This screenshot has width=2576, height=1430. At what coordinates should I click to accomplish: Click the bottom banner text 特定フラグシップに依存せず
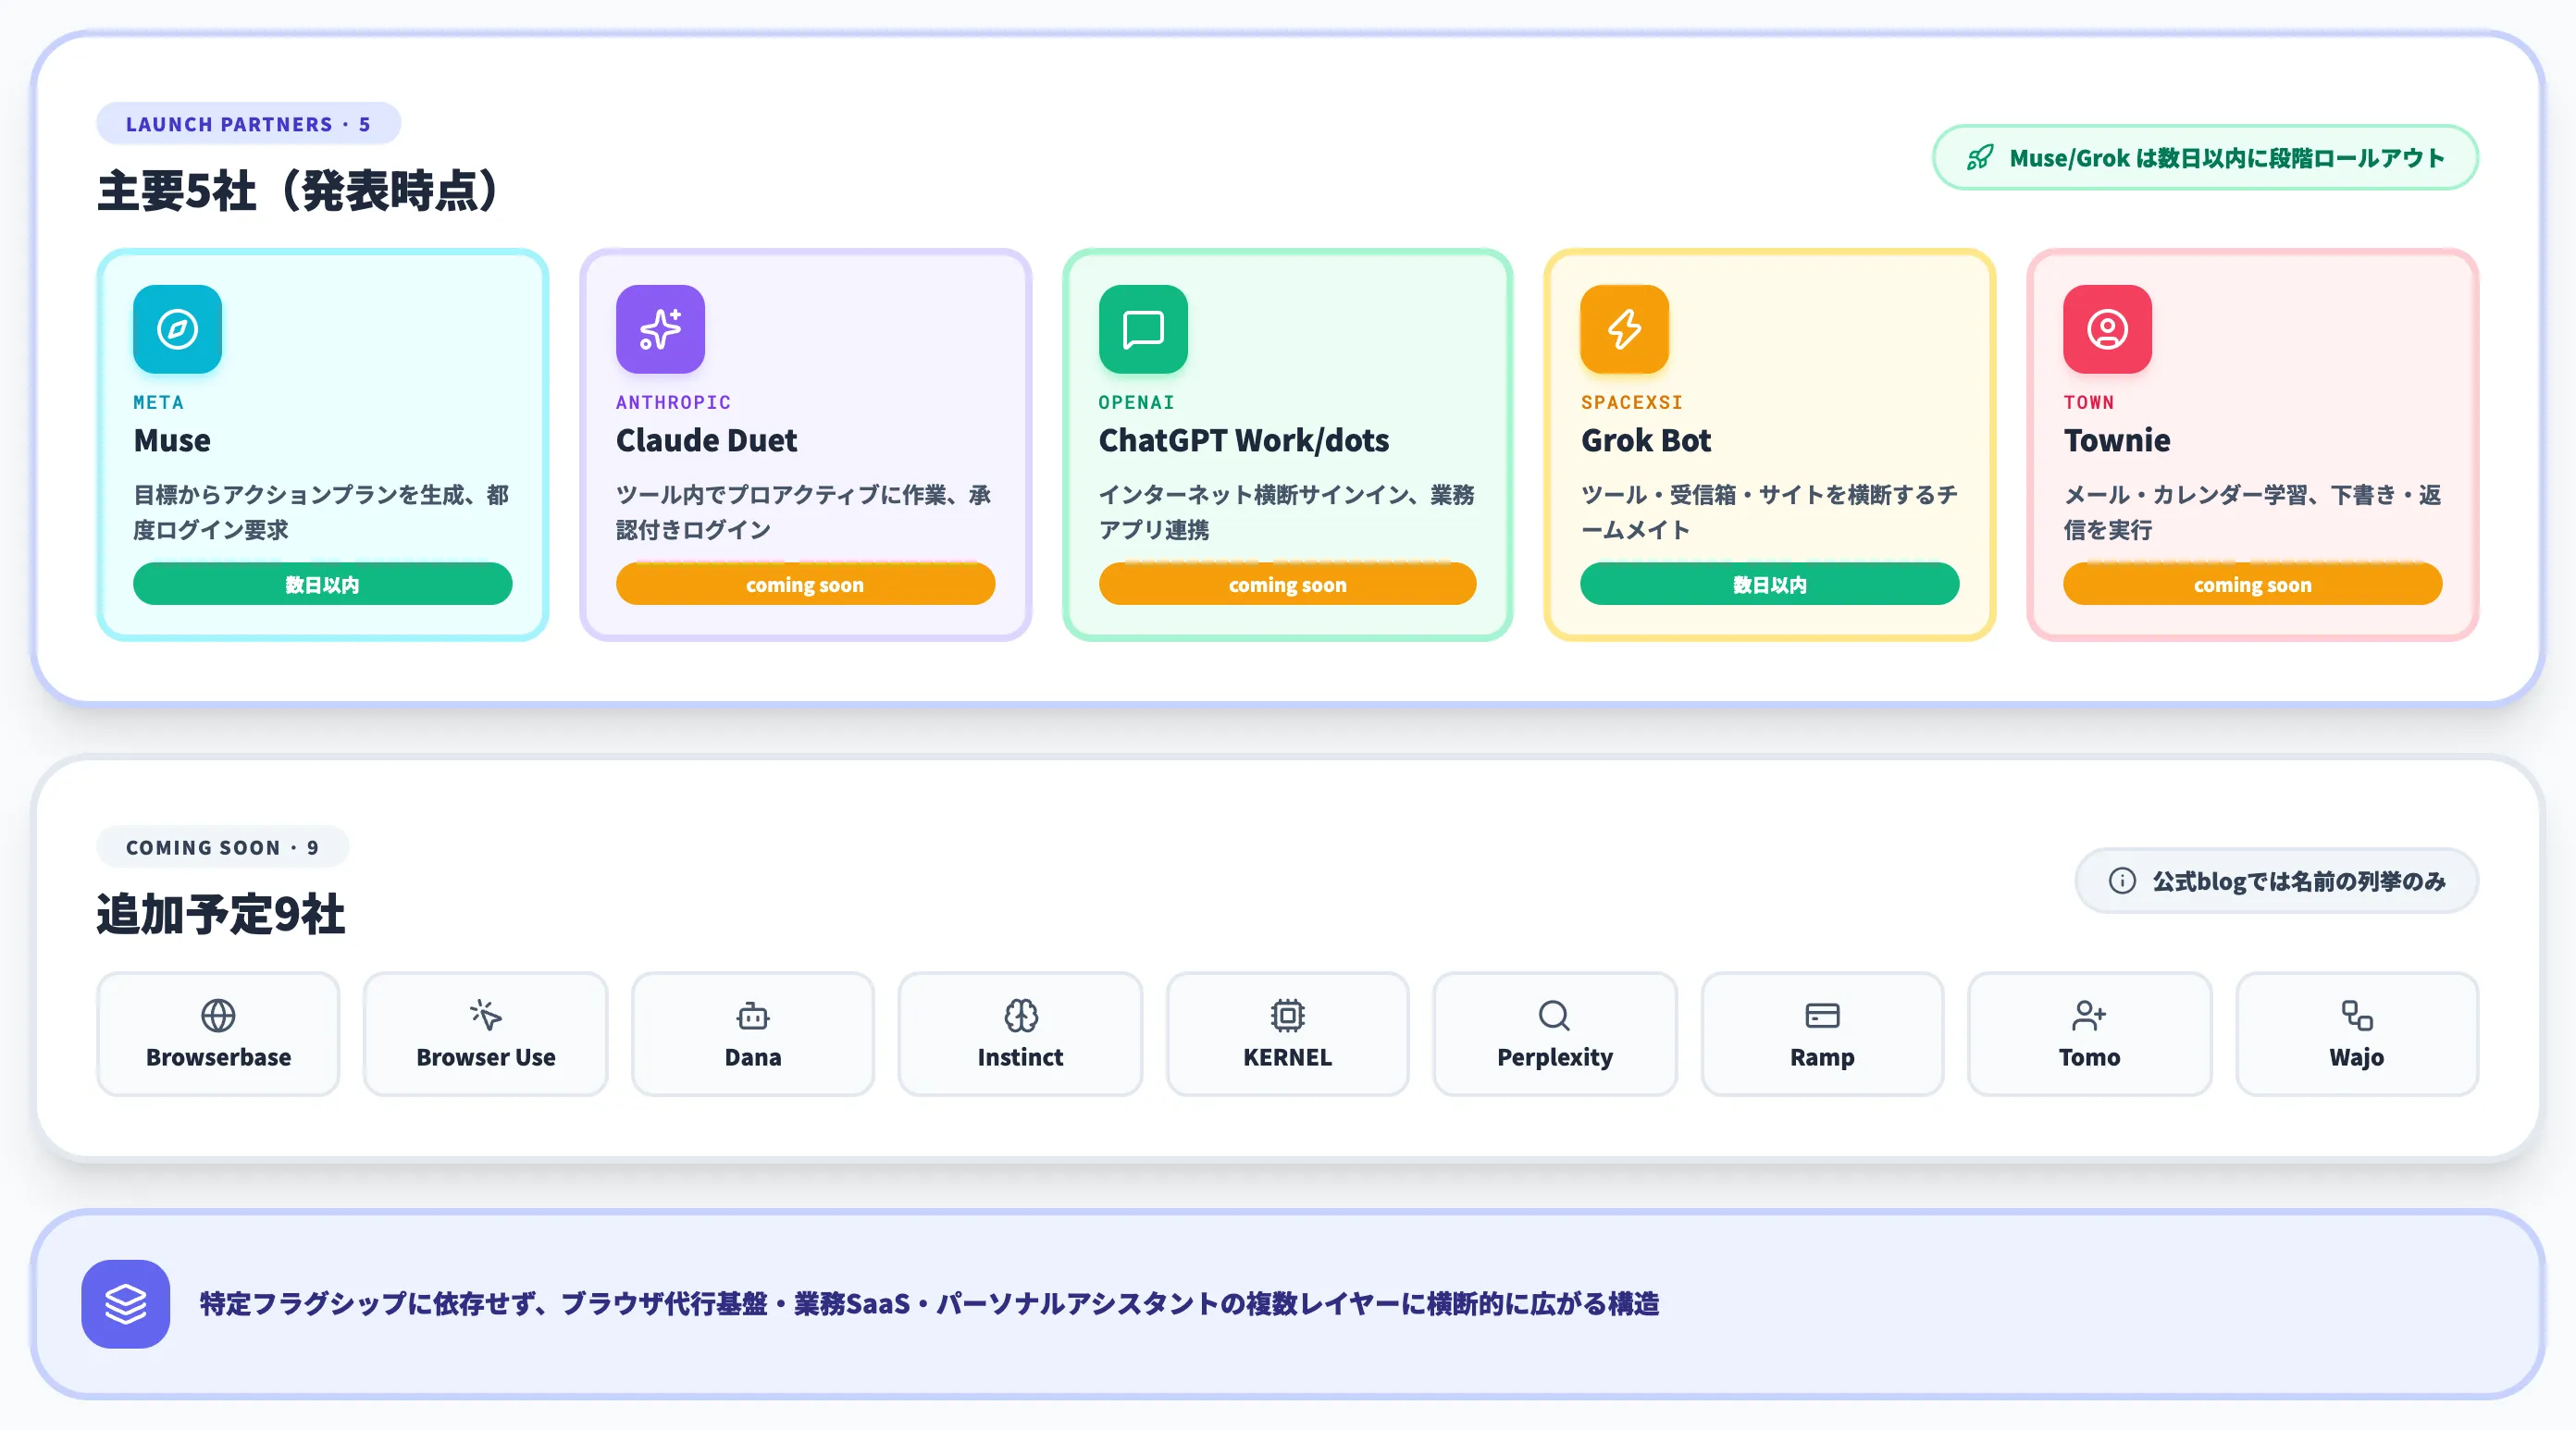(x=929, y=1304)
